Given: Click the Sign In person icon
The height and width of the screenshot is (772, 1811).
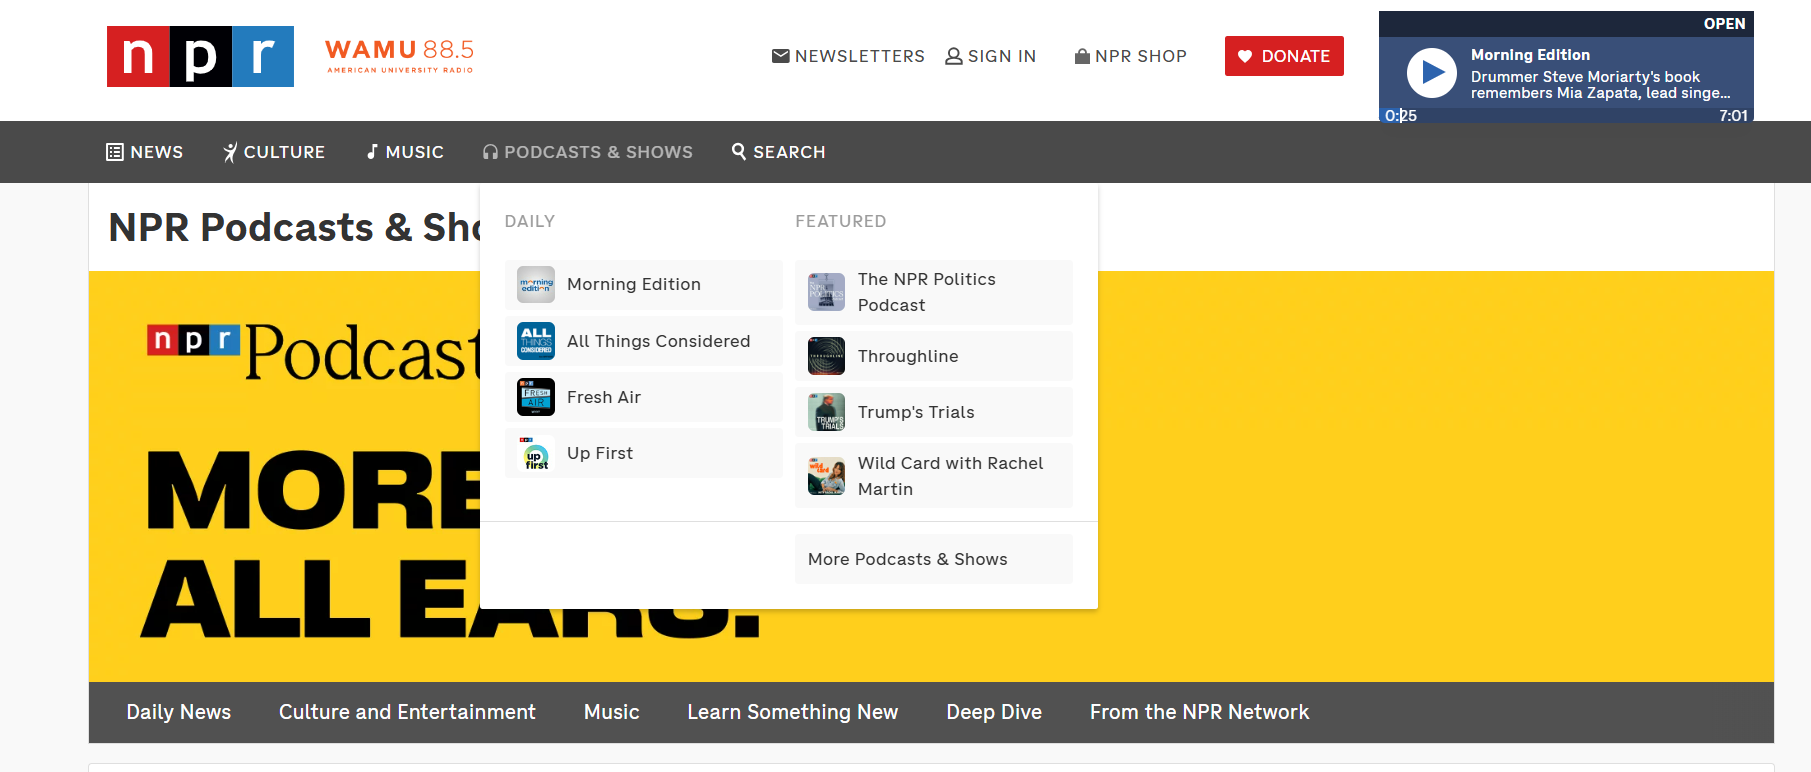Looking at the screenshot, I should 954,56.
